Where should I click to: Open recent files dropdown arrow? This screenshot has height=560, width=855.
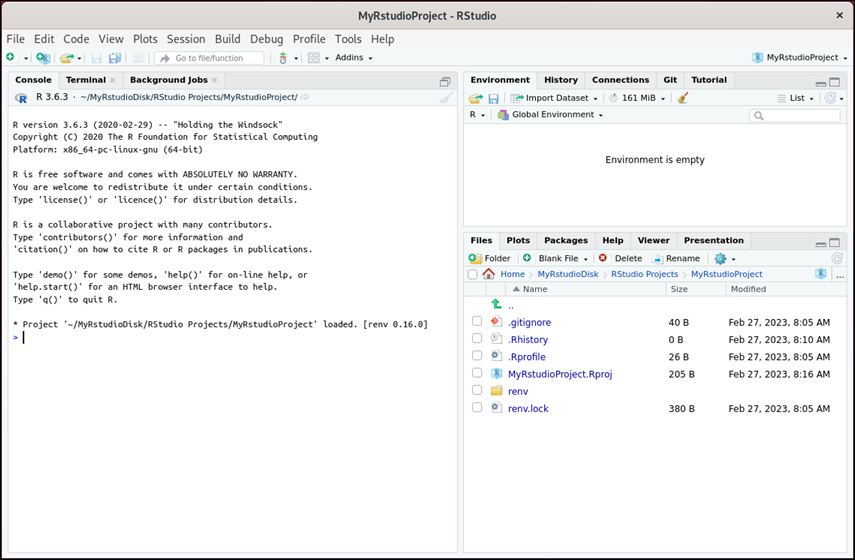pyautogui.click(x=80, y=58)
